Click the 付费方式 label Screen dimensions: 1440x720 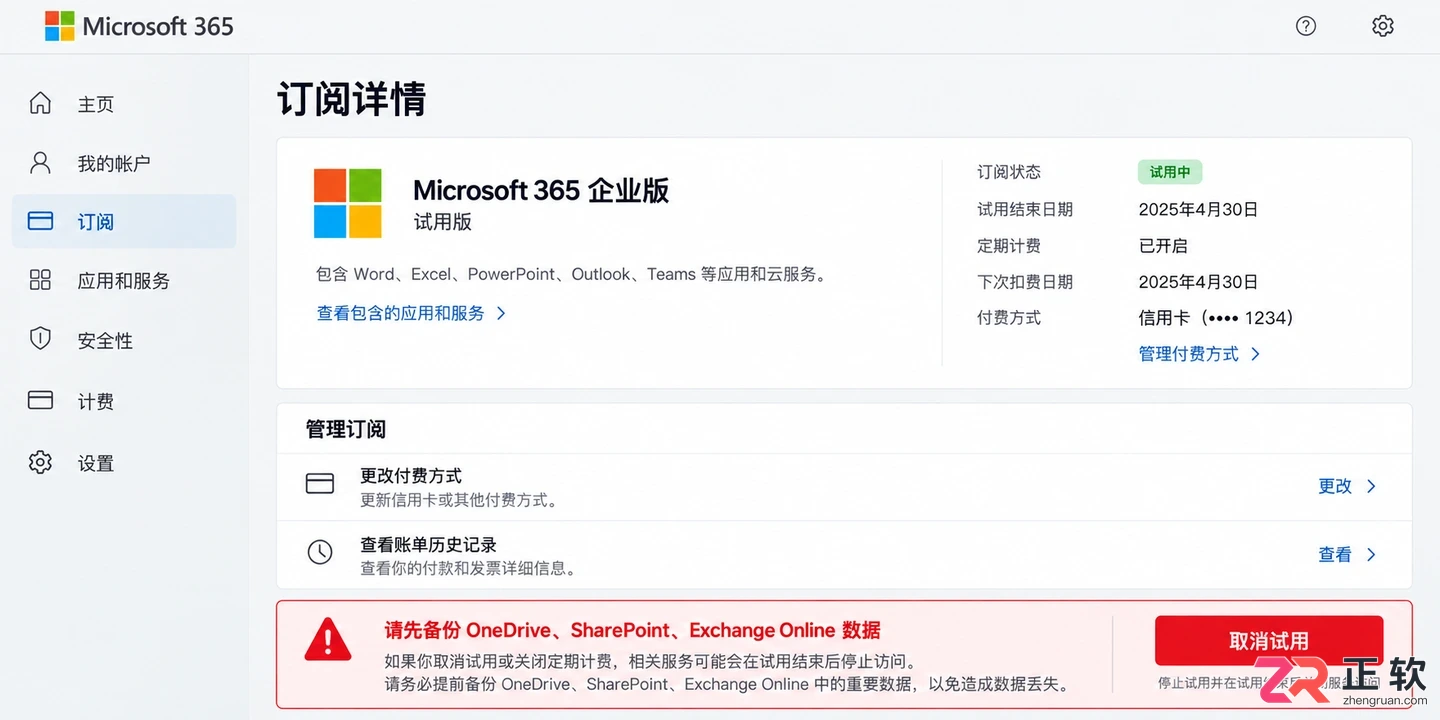click(1009, 318)
